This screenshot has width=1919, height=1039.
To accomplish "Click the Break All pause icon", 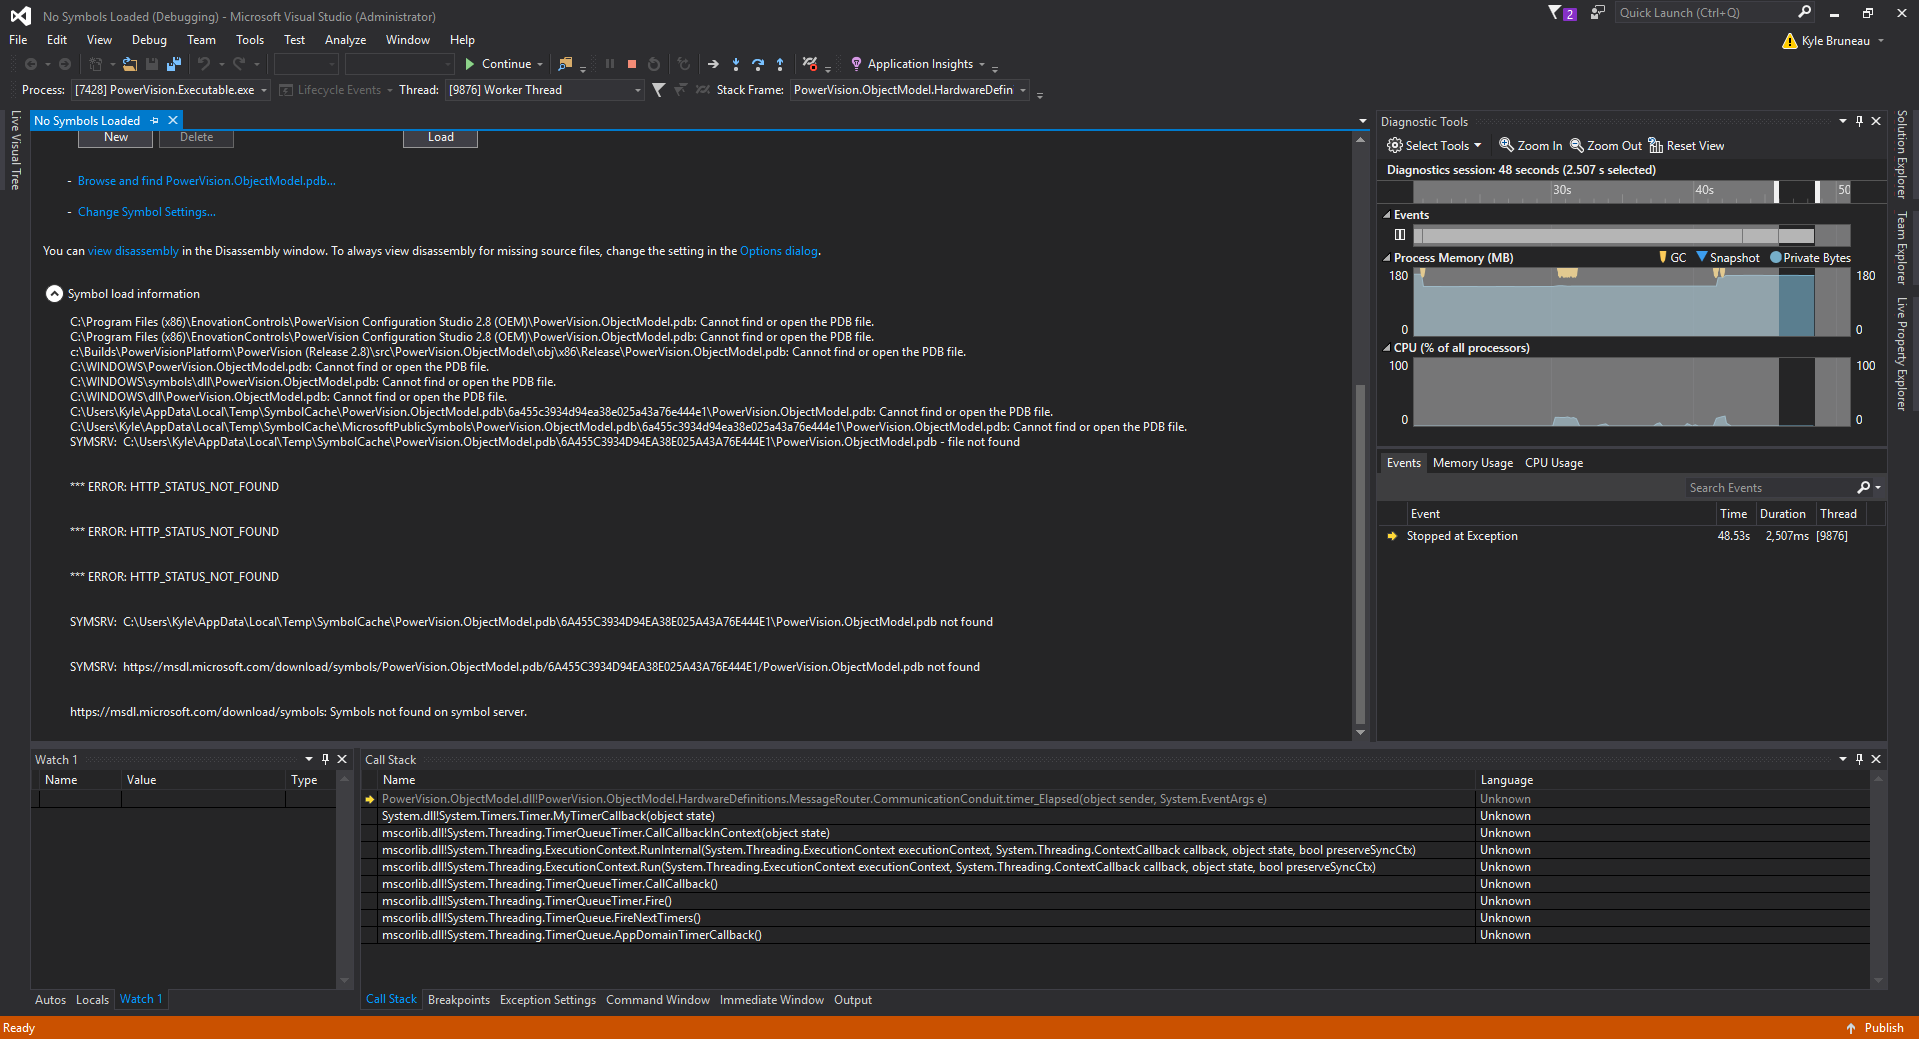I will pos(610,64).
